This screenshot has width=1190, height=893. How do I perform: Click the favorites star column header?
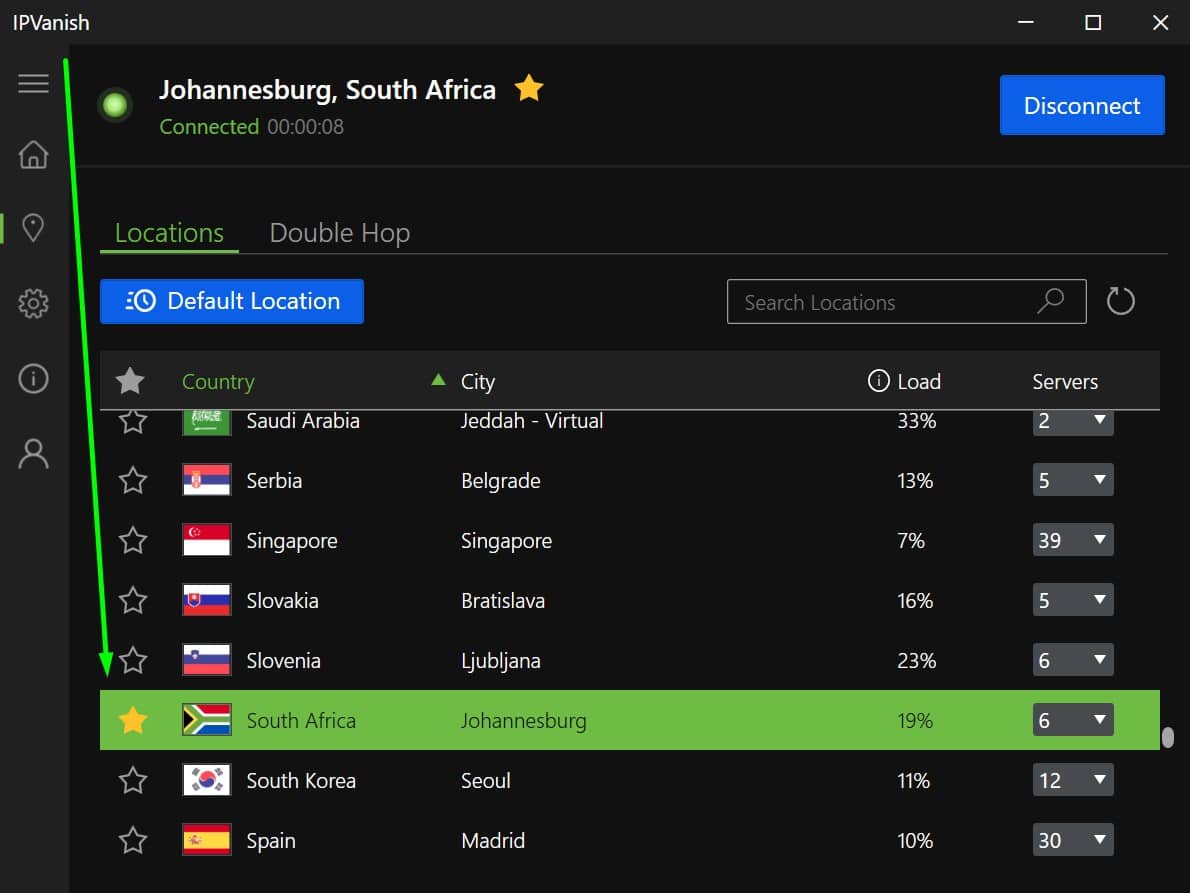[x=131, y=381]
